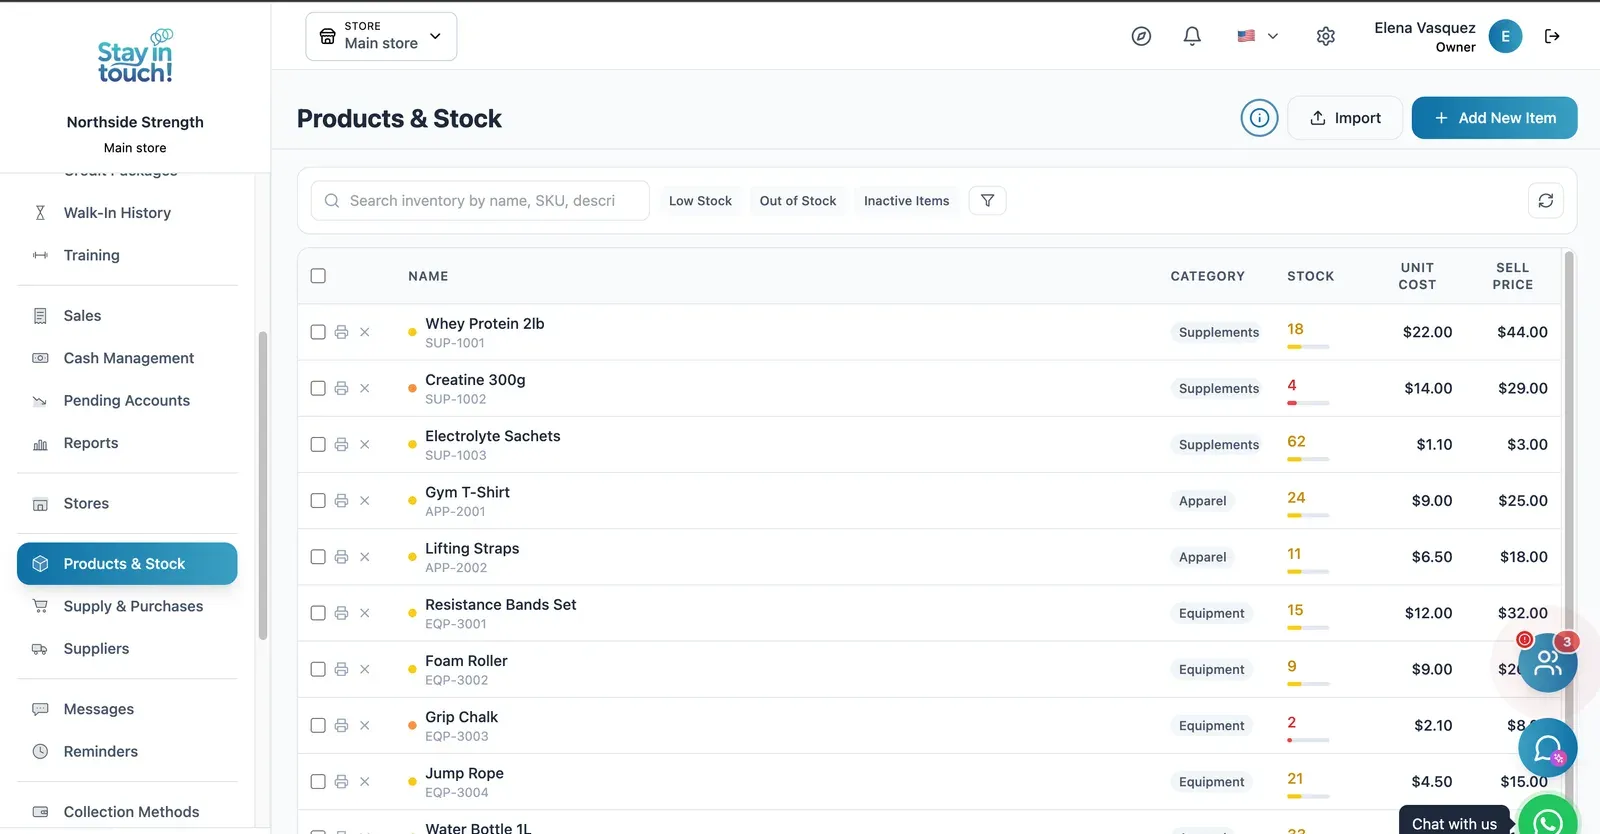1600x834 pixels.
Task: Open Cash Management page
Action: tap(127, 358)
